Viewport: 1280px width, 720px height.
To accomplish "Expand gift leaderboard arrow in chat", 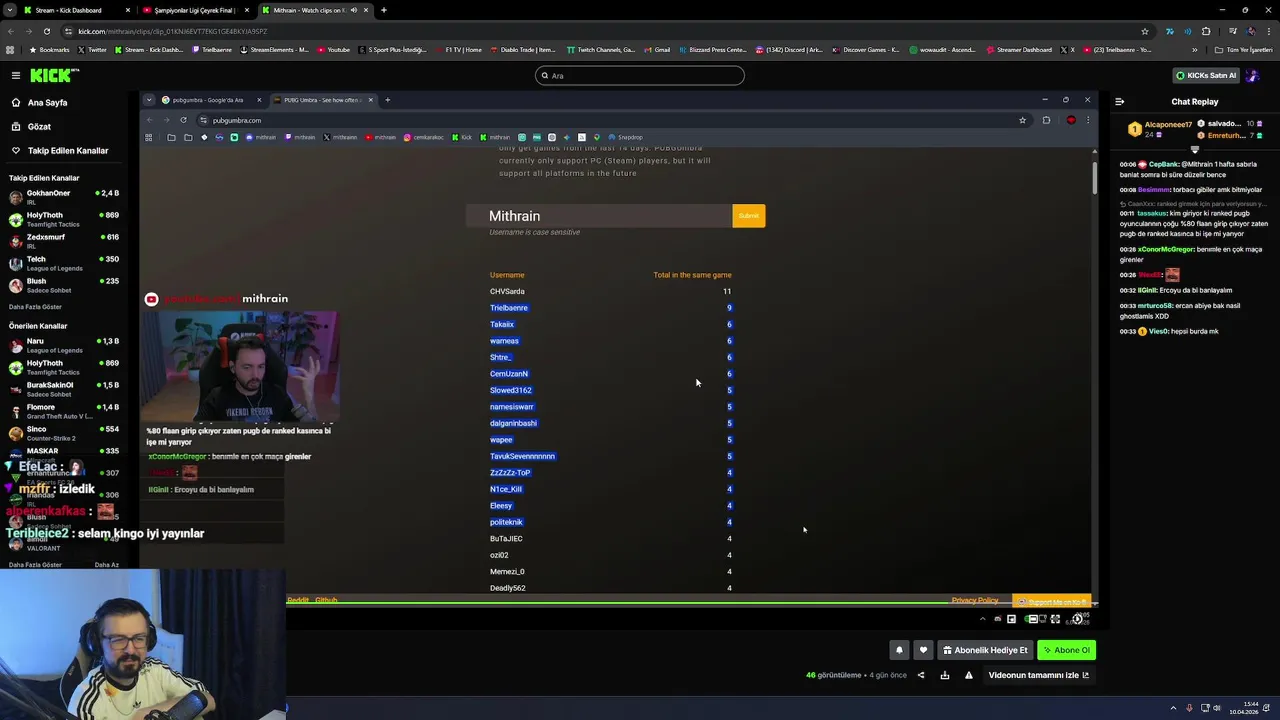I will pos(1195,150).
